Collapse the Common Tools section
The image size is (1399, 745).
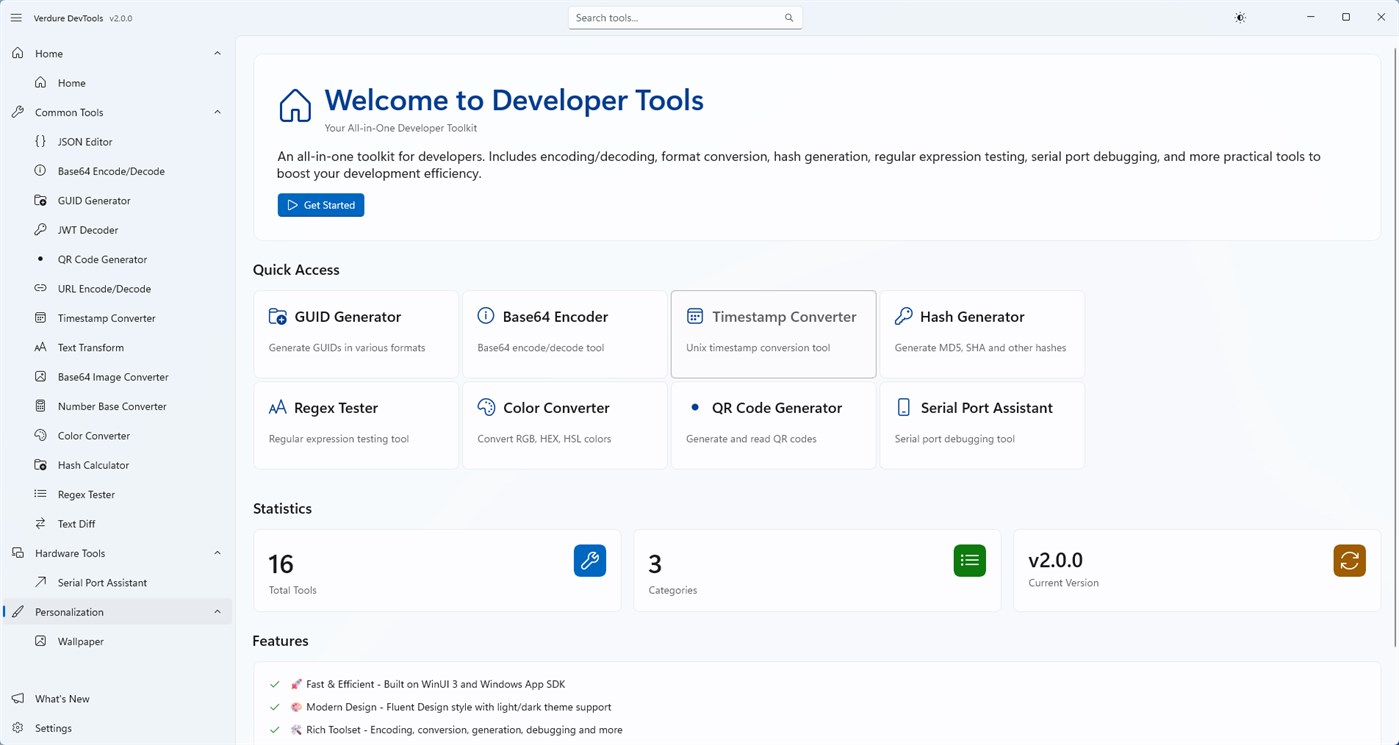(217, 111)
